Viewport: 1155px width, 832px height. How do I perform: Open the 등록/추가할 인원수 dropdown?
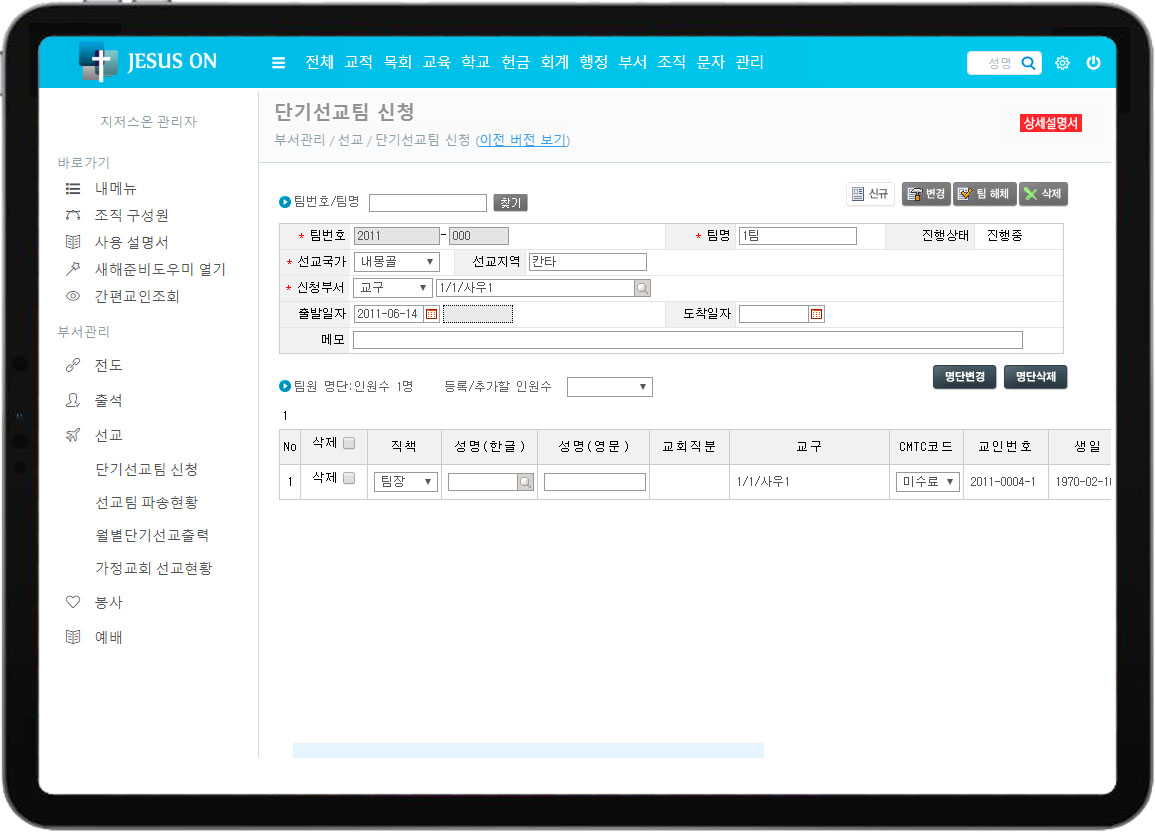click(609, 387)
